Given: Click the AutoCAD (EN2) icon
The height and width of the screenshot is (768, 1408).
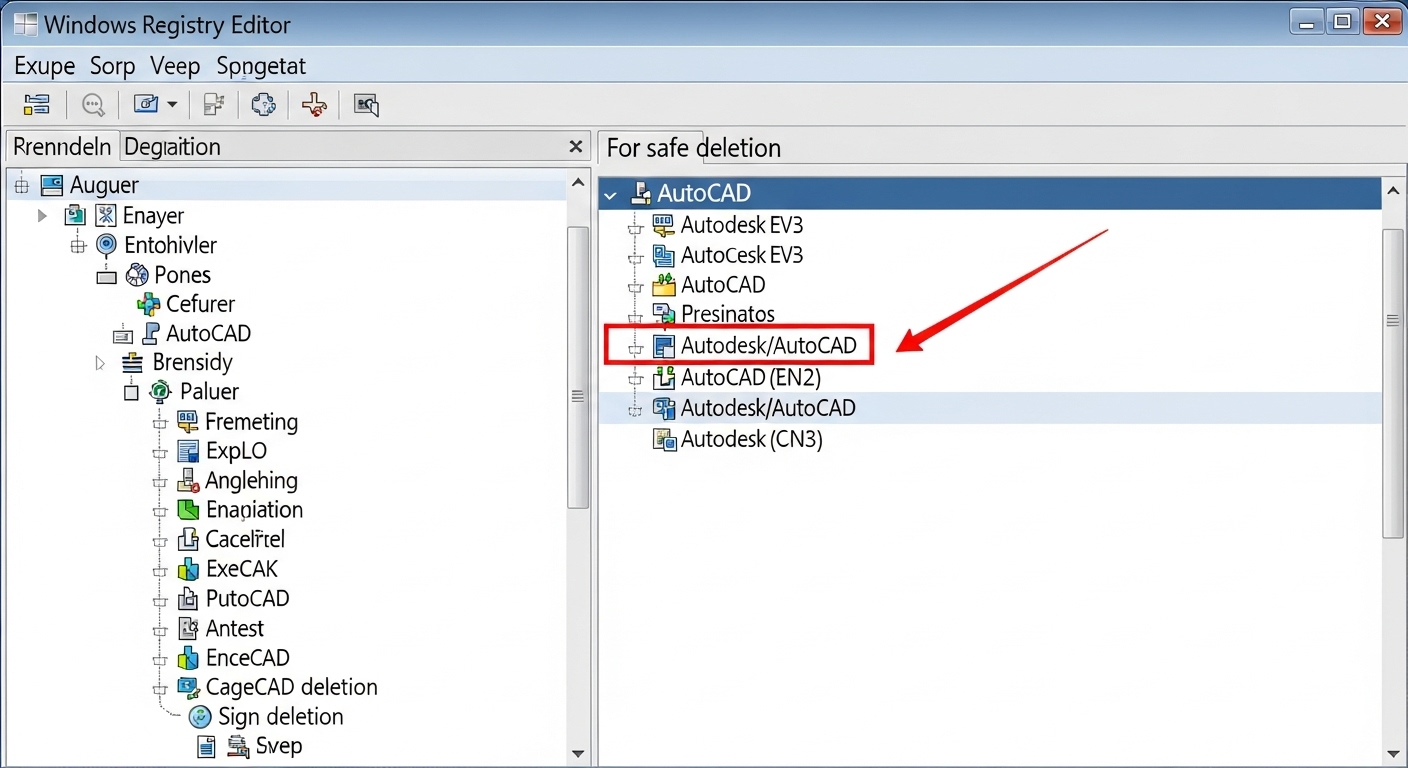Looking at the screenshot, I should point(663,378).
